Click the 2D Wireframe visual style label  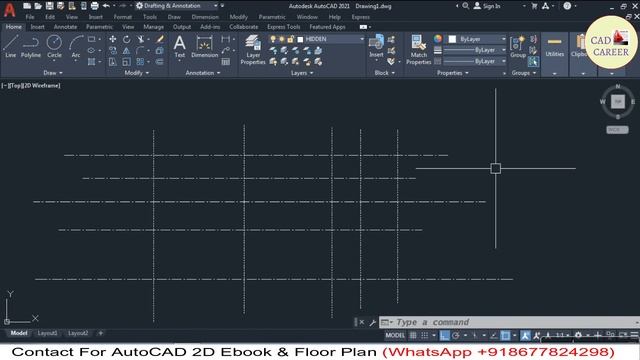41,86
